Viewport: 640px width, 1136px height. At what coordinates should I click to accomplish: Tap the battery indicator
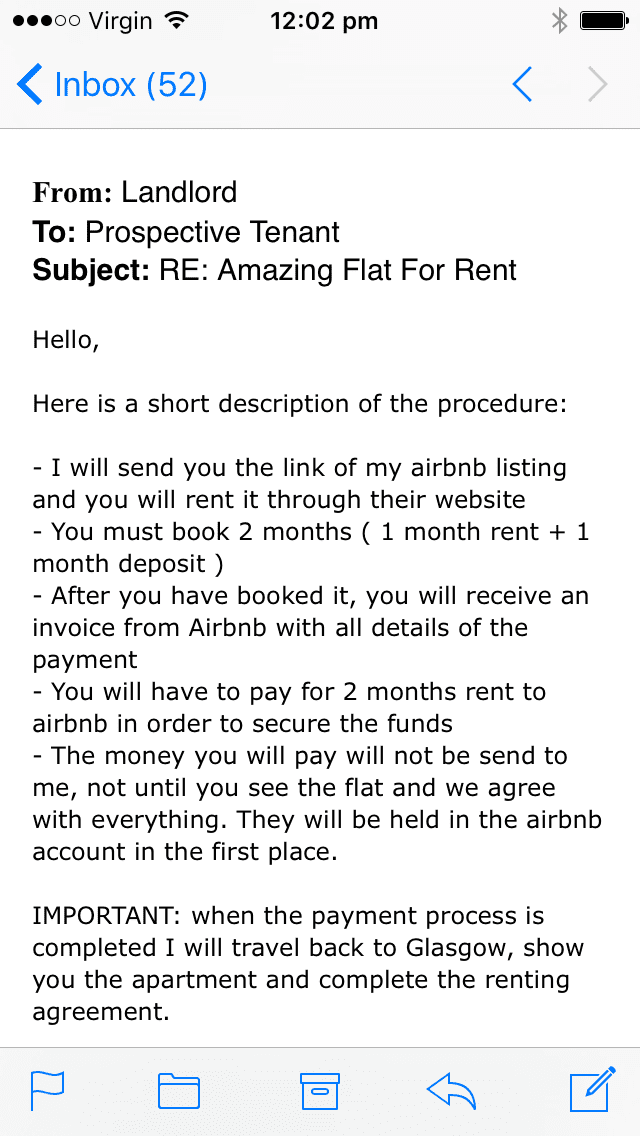[x=602, y=21]
